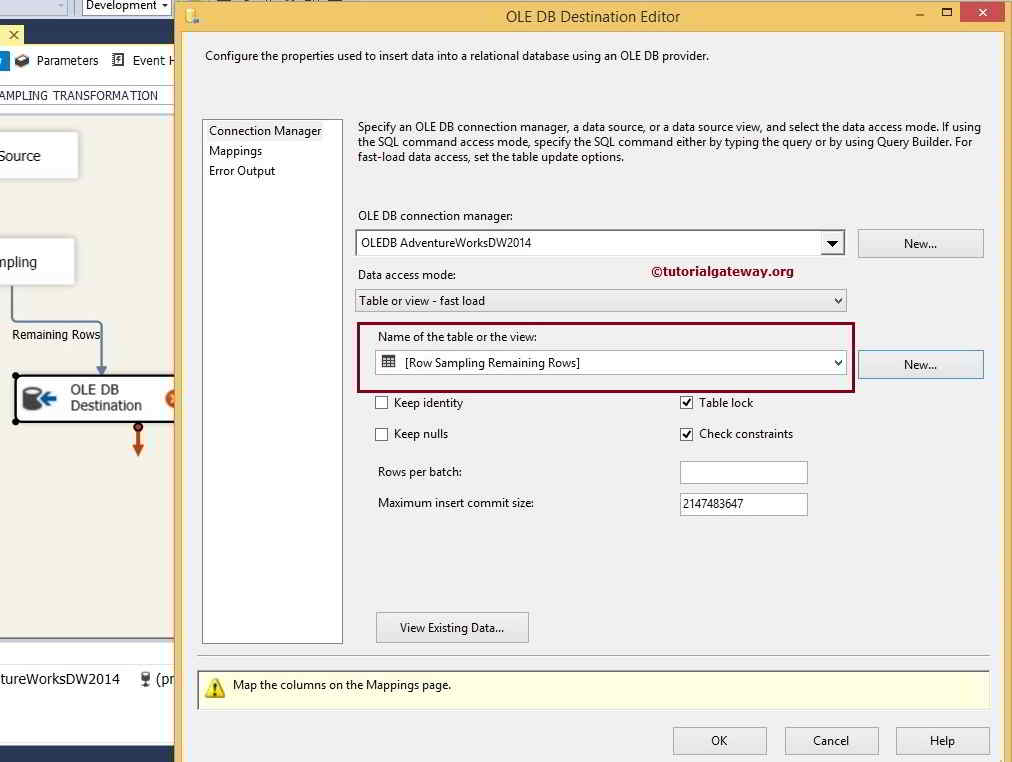Screen dimensions: 1012x762
Task: Disable the Table lock checkbox
Action: point(686,402)
